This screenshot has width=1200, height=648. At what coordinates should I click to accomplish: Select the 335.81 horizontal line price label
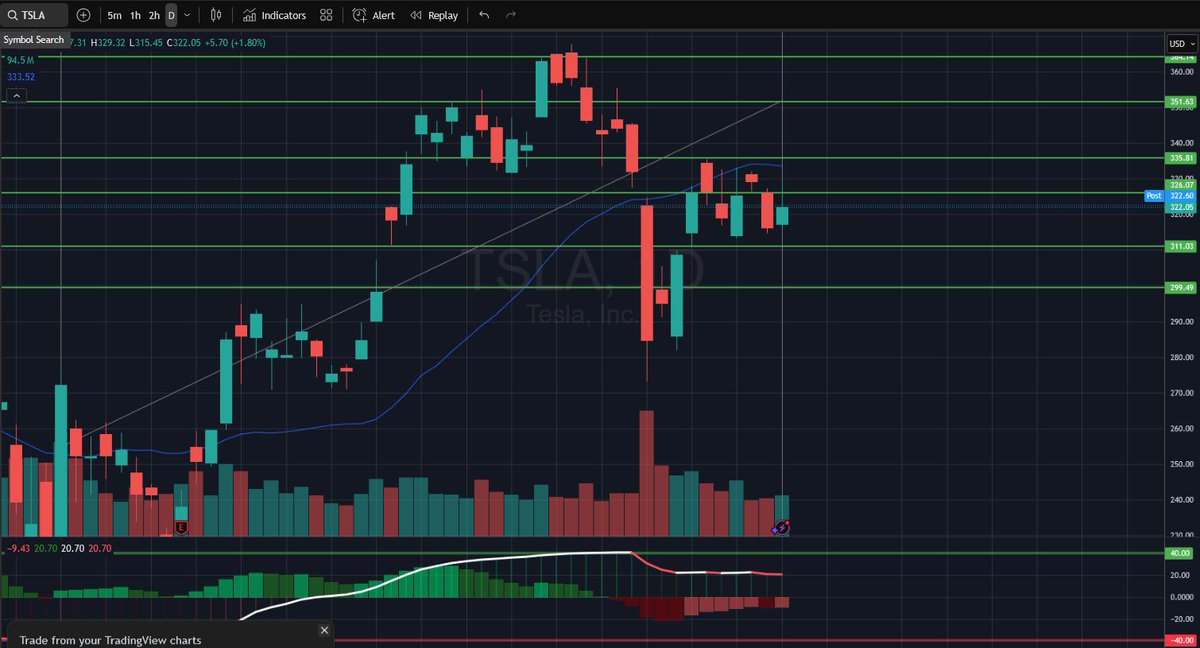click(x=1181, y=158)
